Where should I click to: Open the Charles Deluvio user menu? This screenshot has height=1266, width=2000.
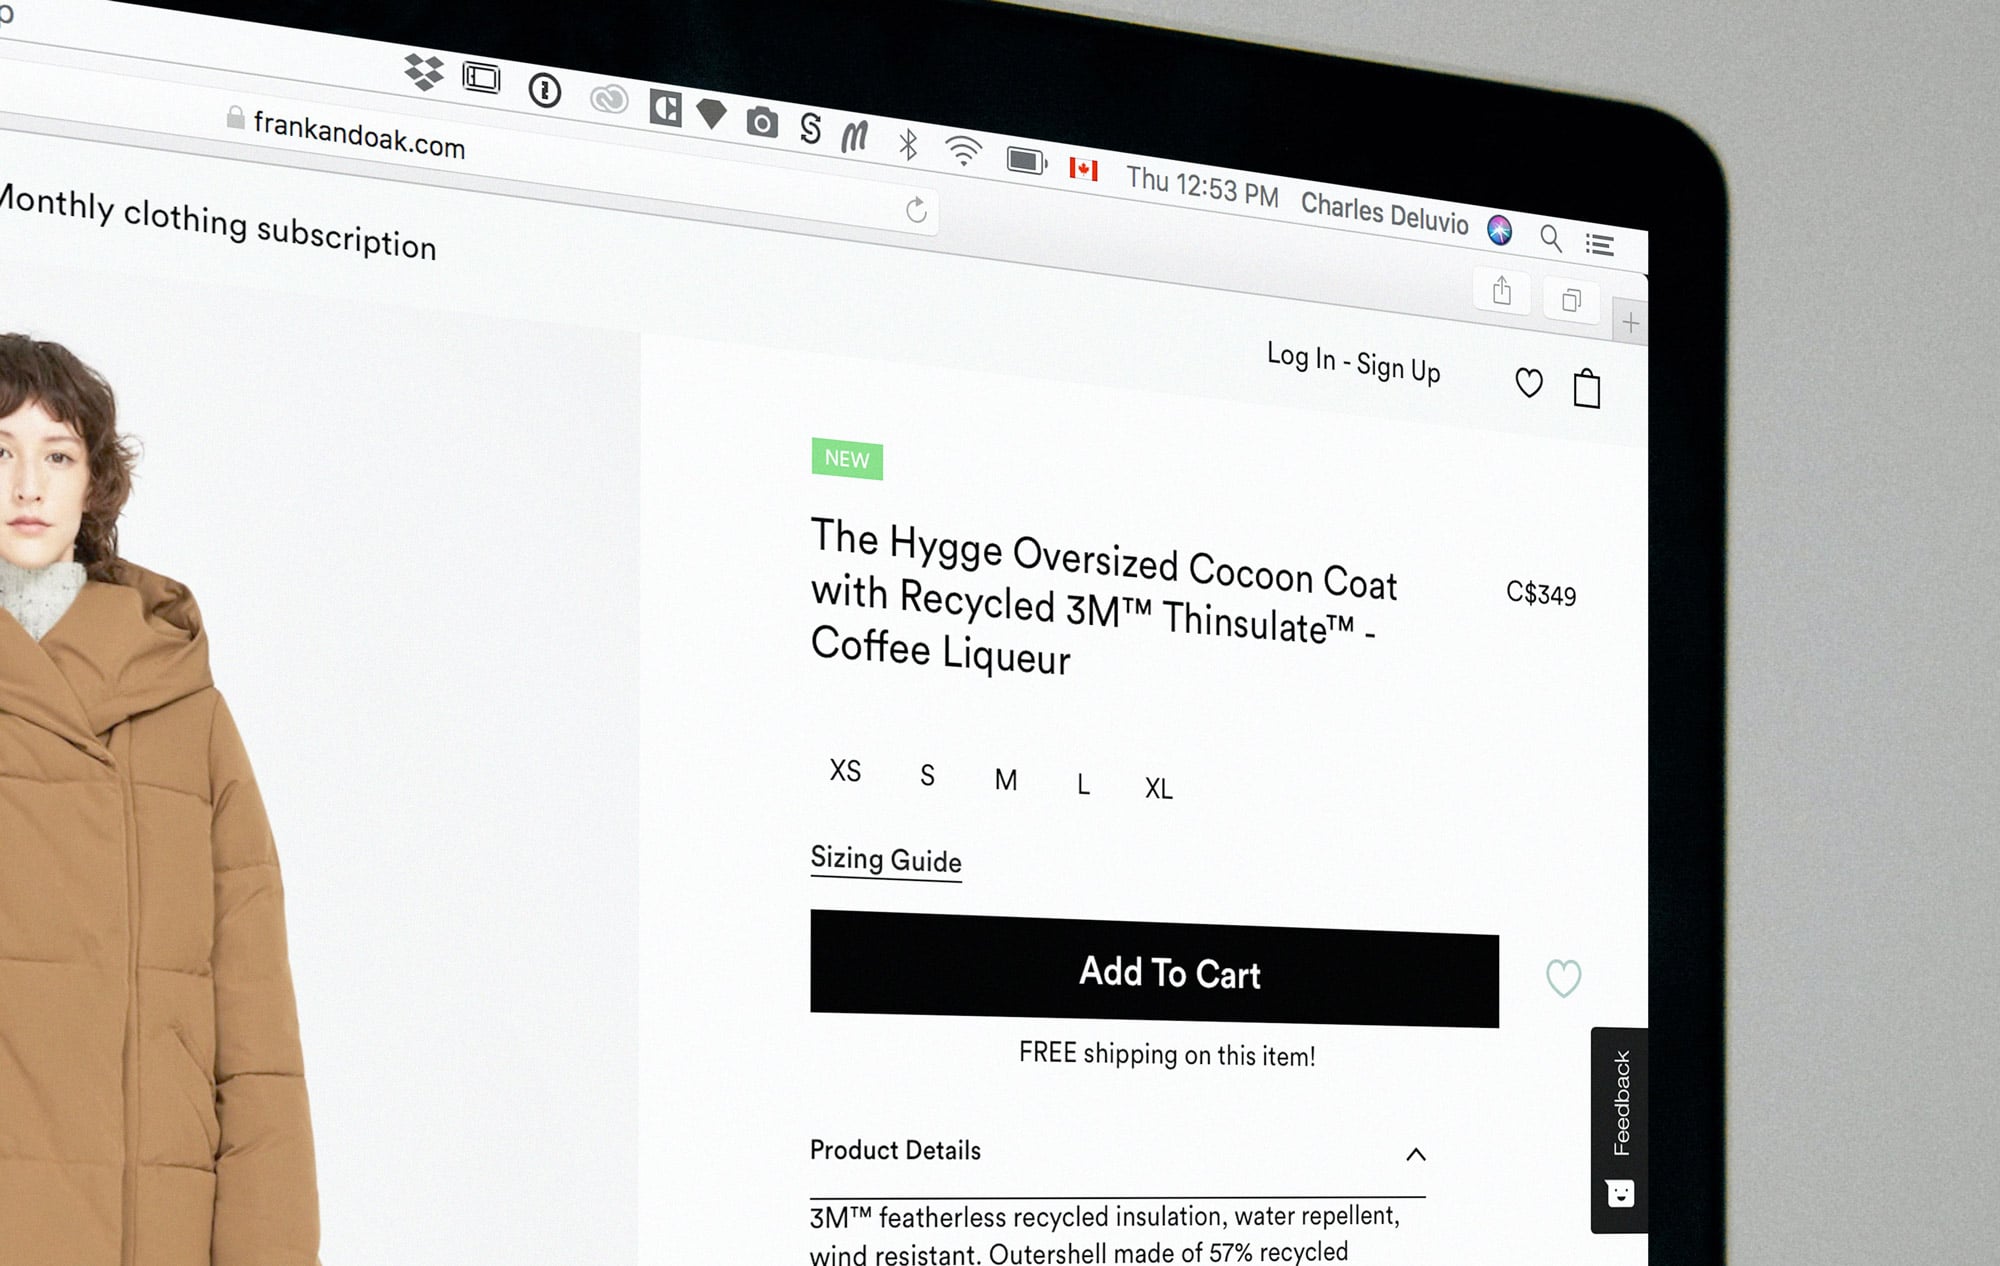pos(1384,213)
